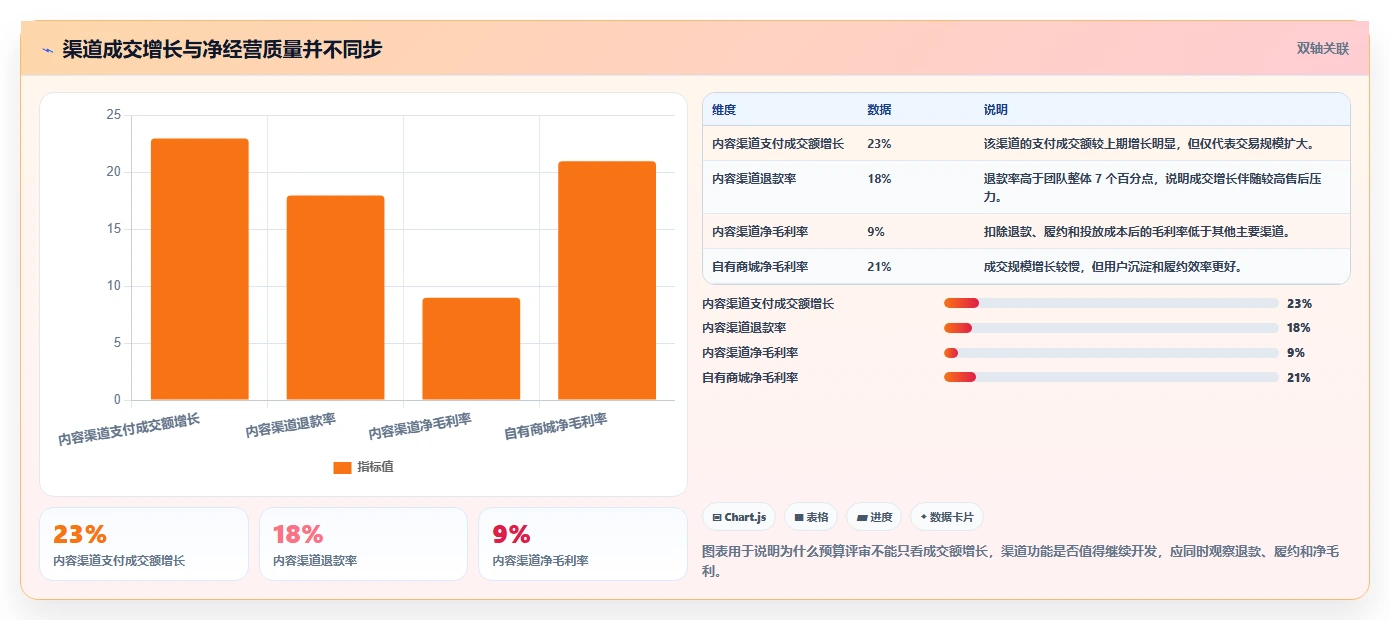Select the chart bar for 内容渠道支付成交额增长
The width and height of the screenshot is (1390, 620).
[200, 269]
